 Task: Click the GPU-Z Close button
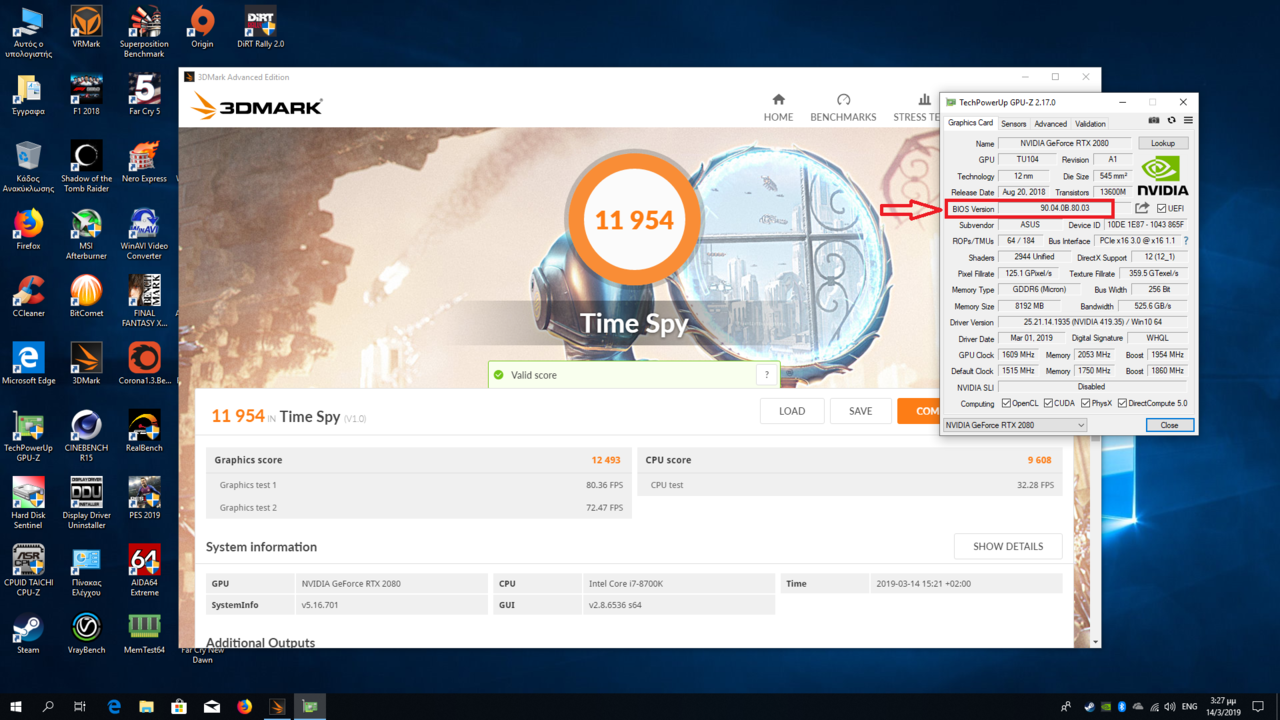click(x=1169, y=425)
